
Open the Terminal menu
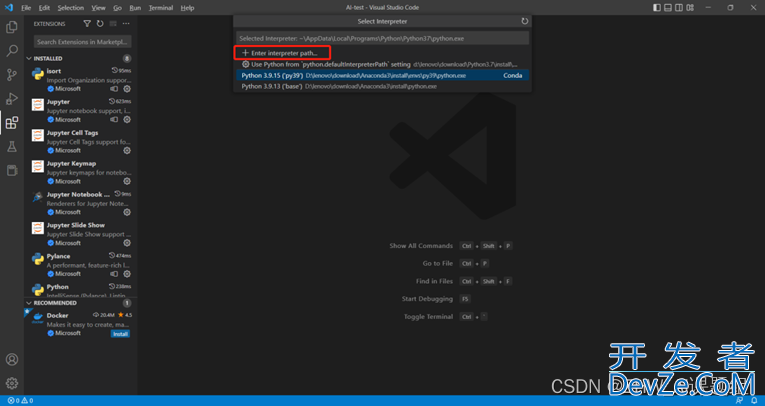click(x=161, y=8)
